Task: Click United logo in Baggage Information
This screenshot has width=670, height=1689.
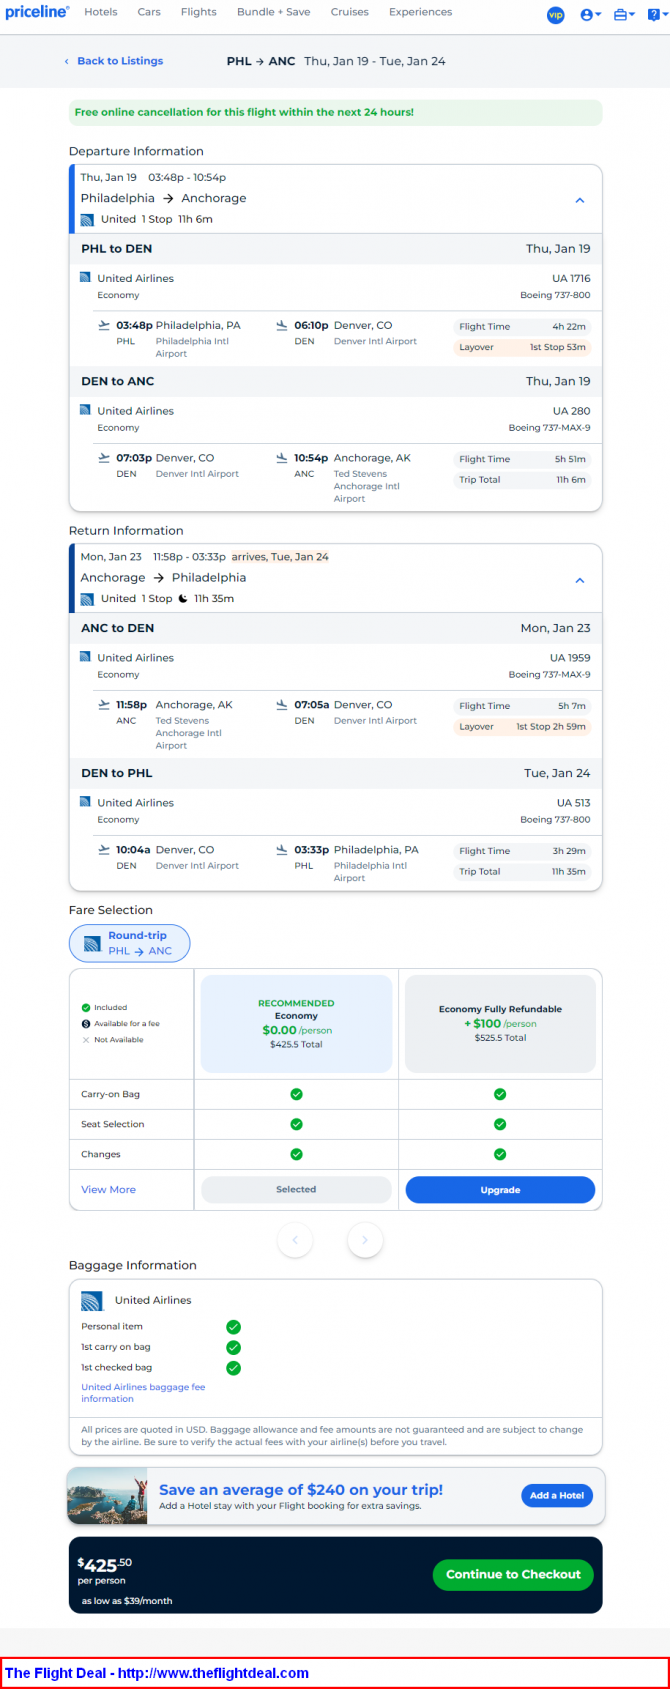Action: 92,1301
